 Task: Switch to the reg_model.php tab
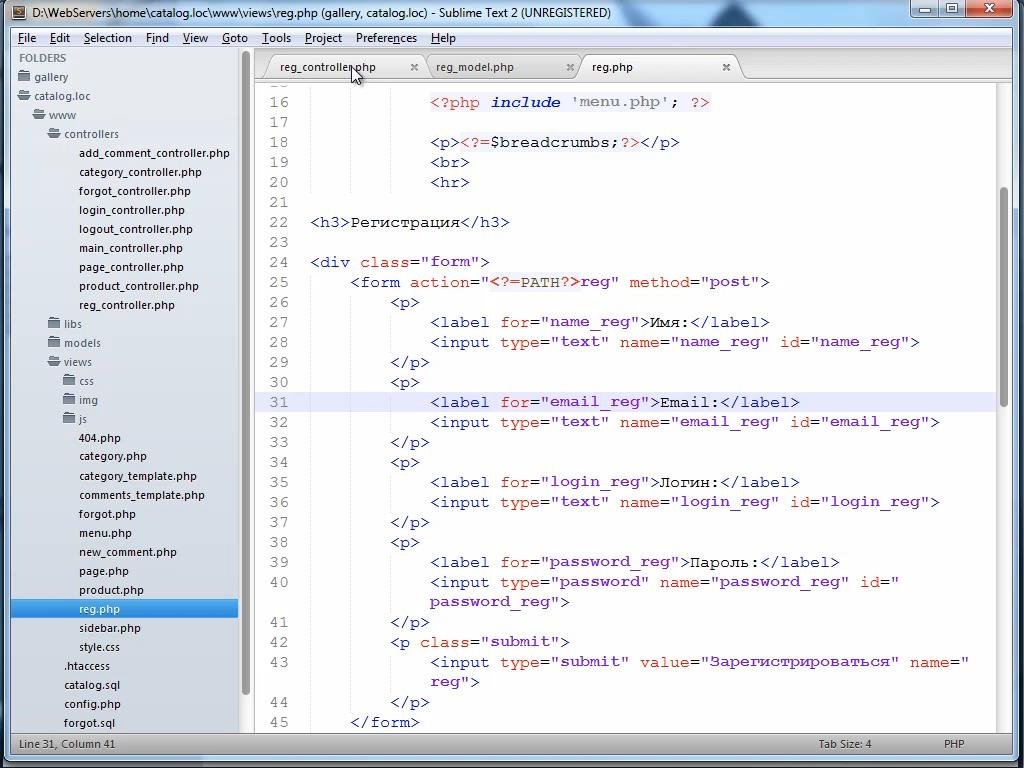475,67
